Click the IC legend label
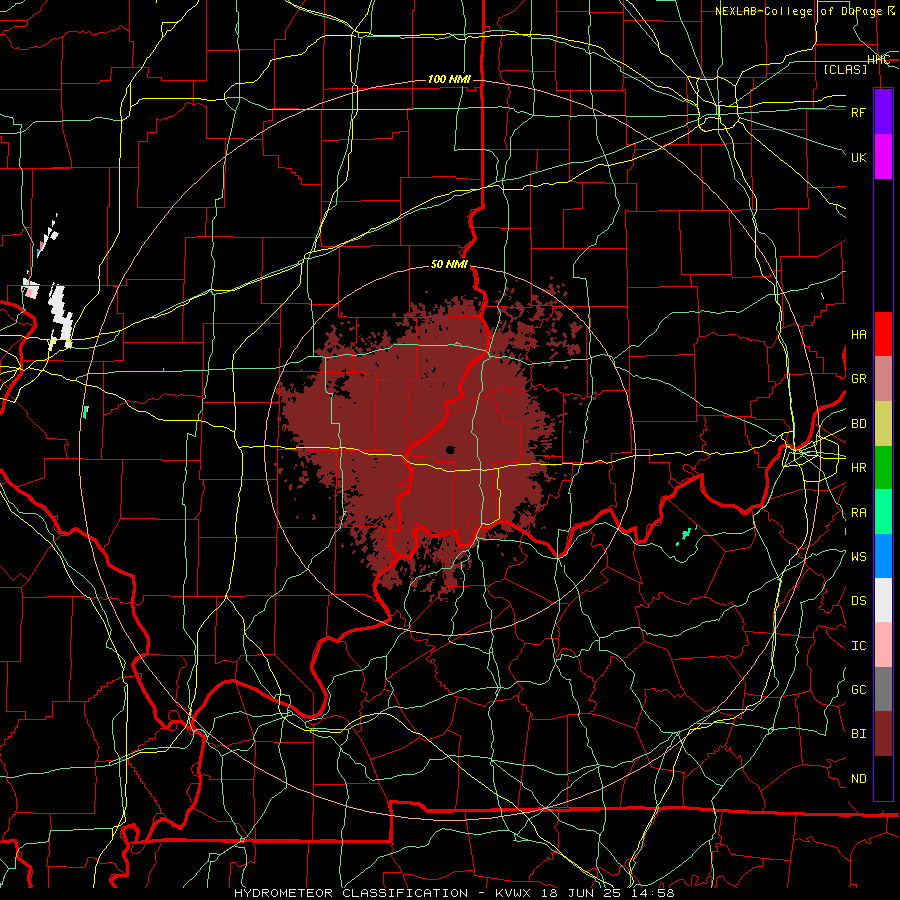Viewport: 900px width, 900px height. (858, 646)
